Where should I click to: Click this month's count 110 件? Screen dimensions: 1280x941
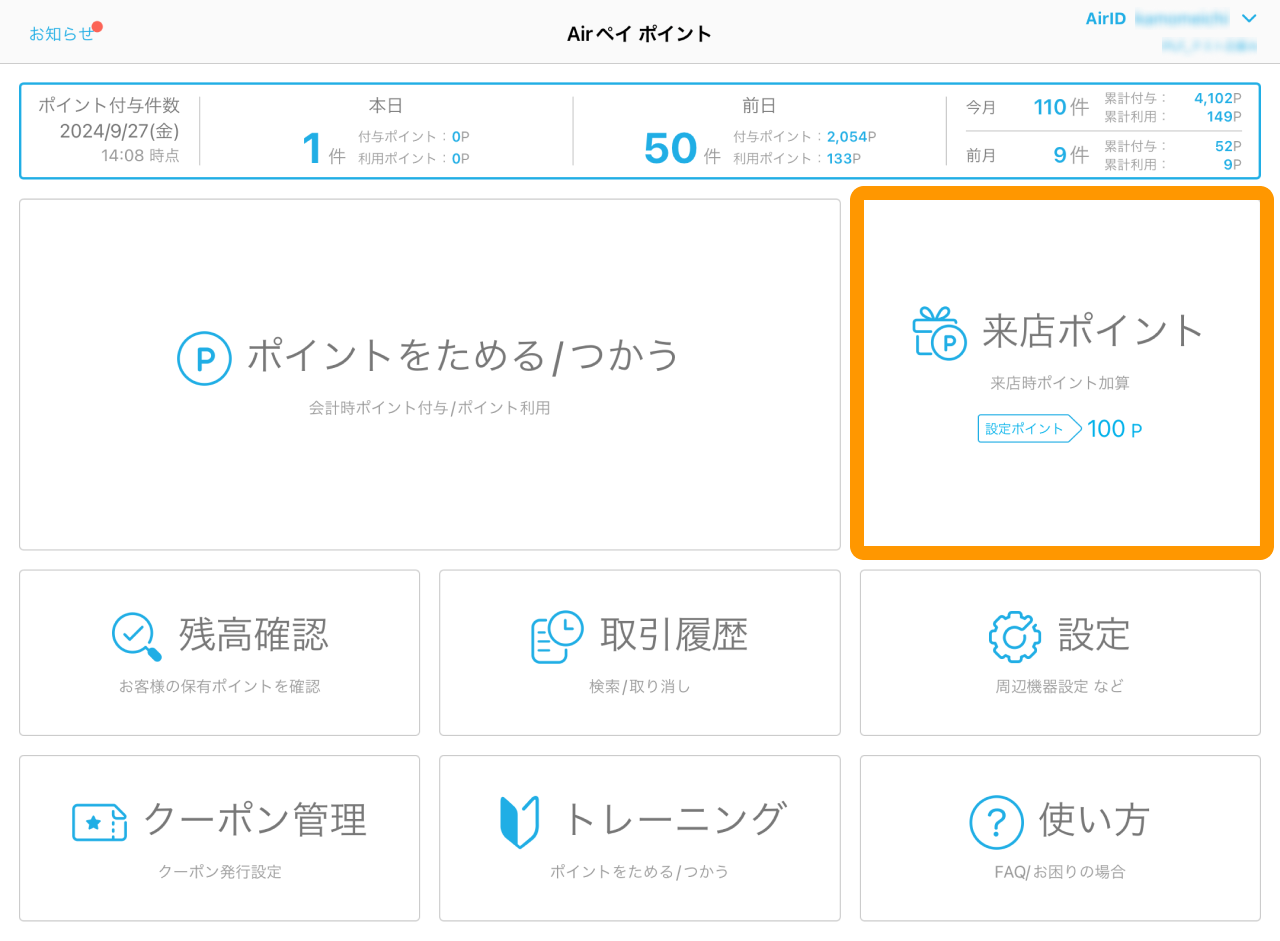point(1061,107)
